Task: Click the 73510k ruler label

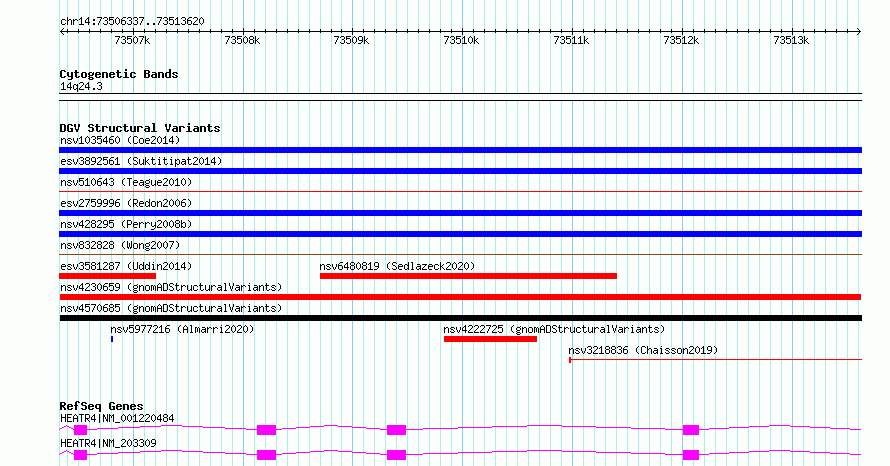Action: (461, 40)
